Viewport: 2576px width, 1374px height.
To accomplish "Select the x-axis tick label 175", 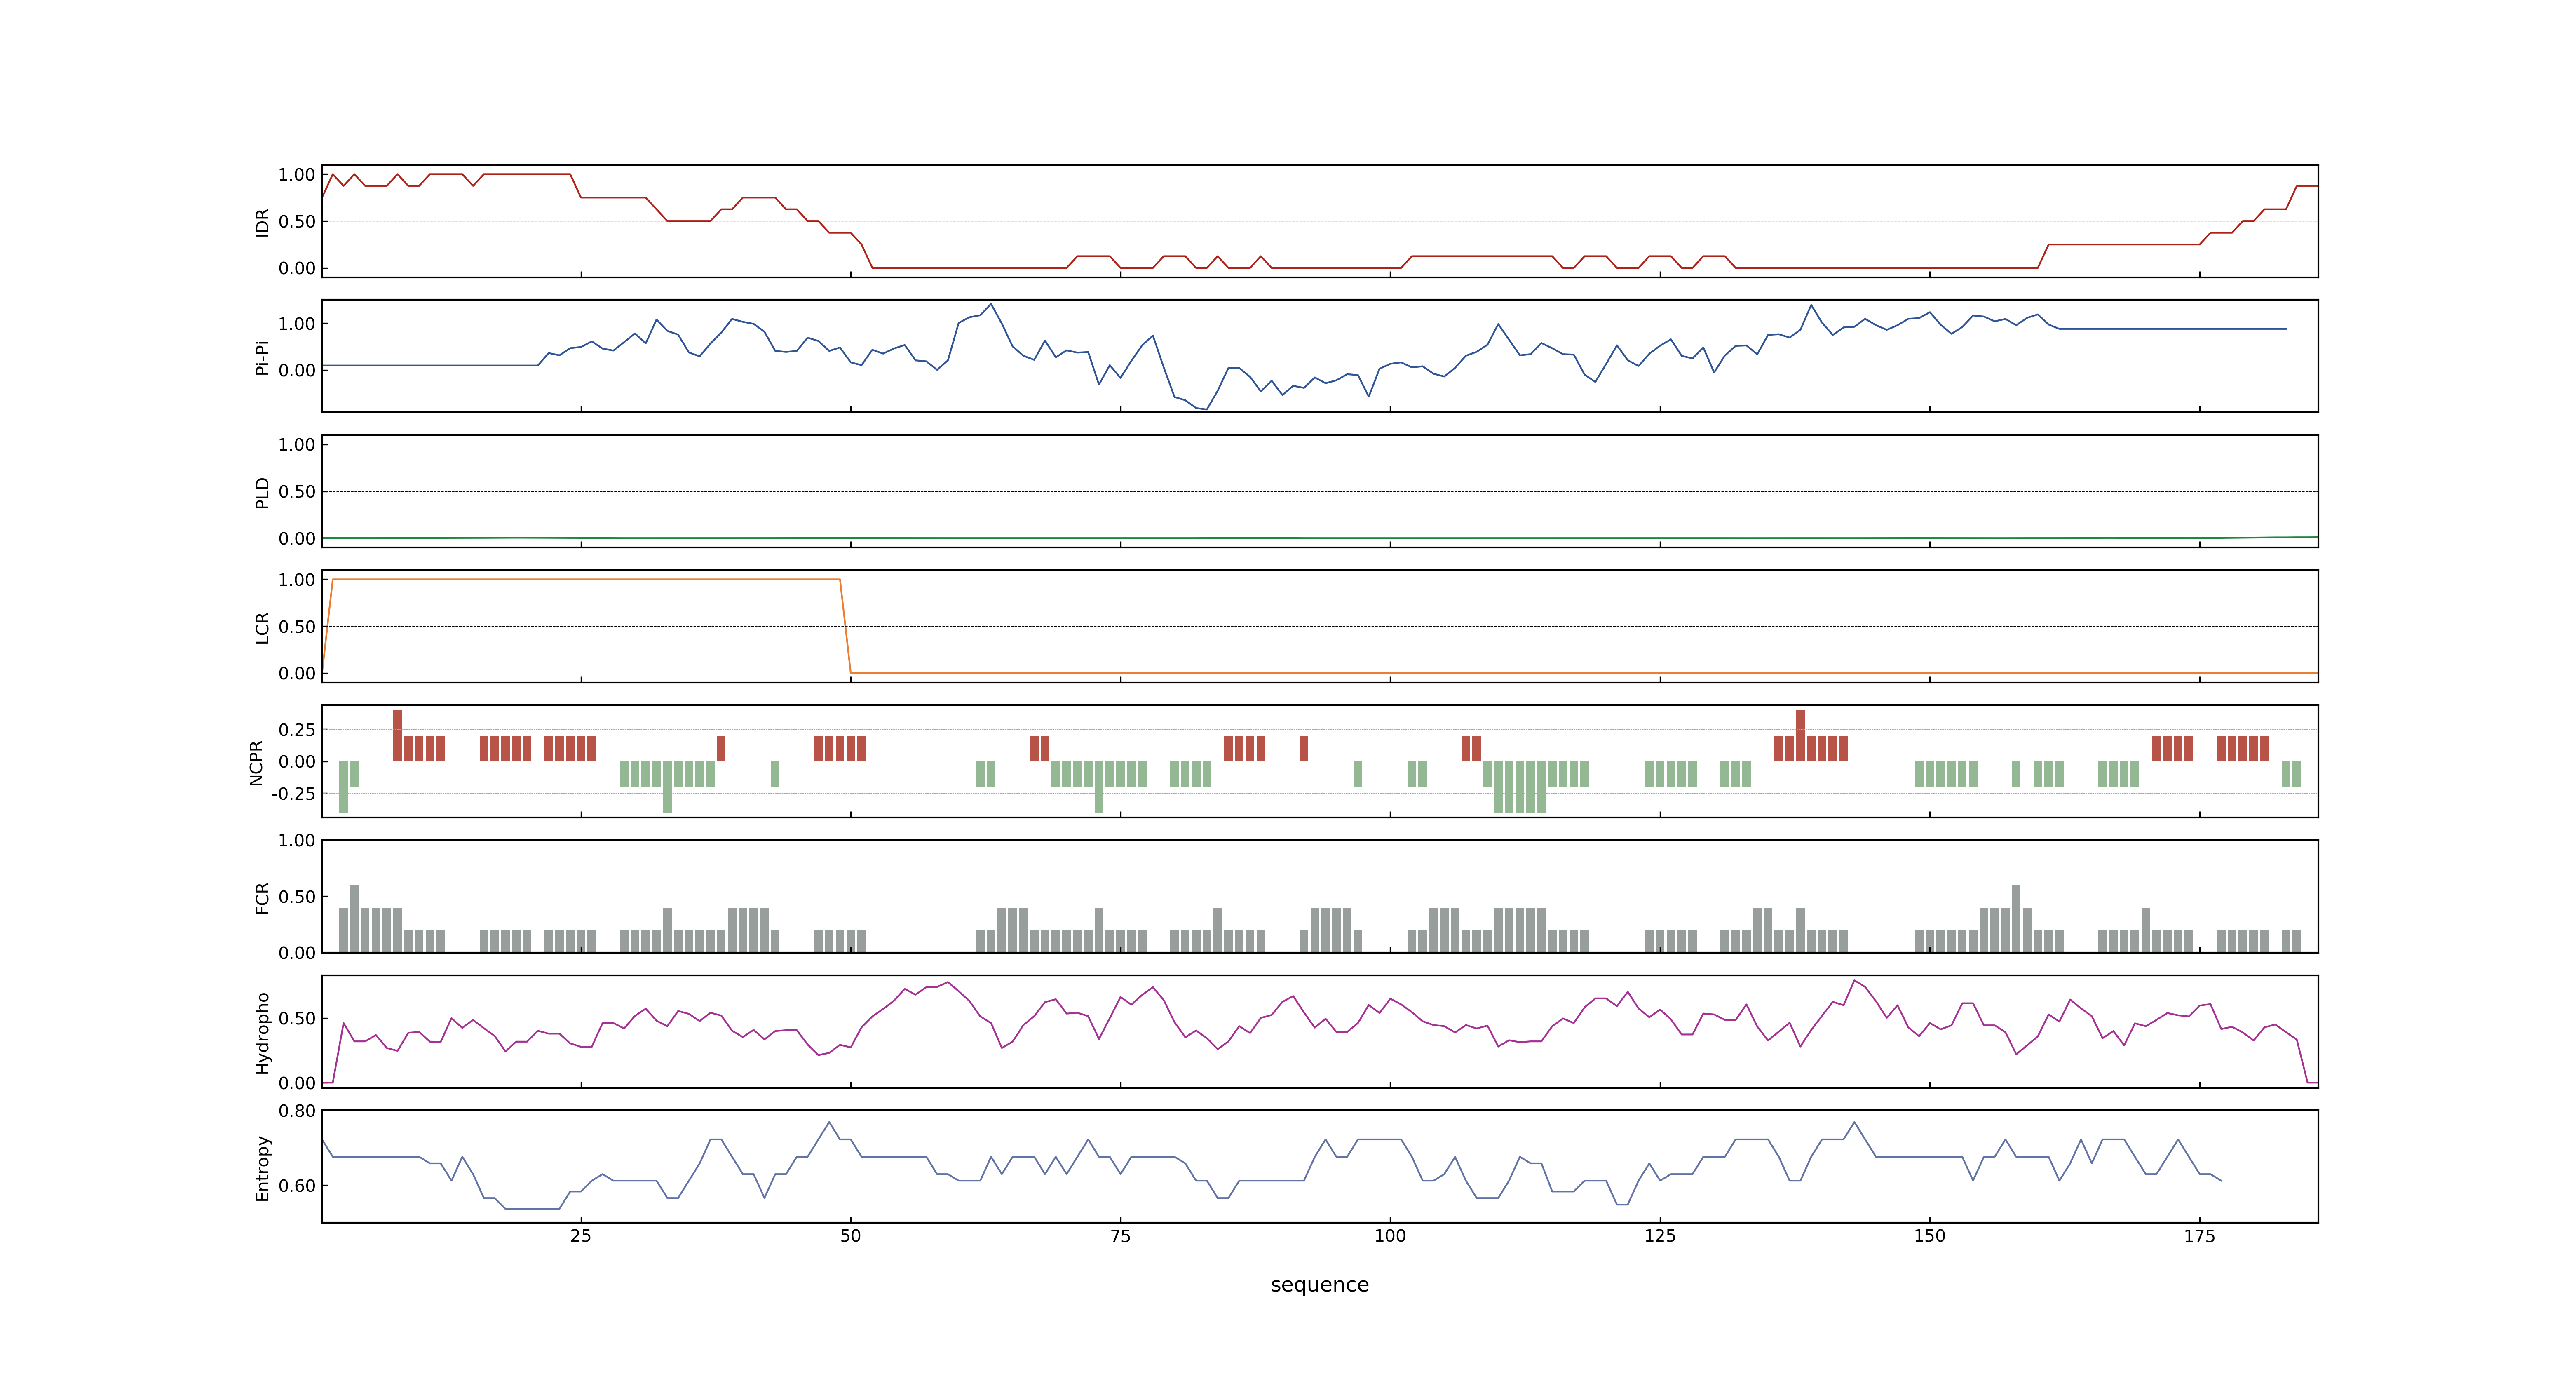I will pyautogui.click(x=2199, y=1236).
